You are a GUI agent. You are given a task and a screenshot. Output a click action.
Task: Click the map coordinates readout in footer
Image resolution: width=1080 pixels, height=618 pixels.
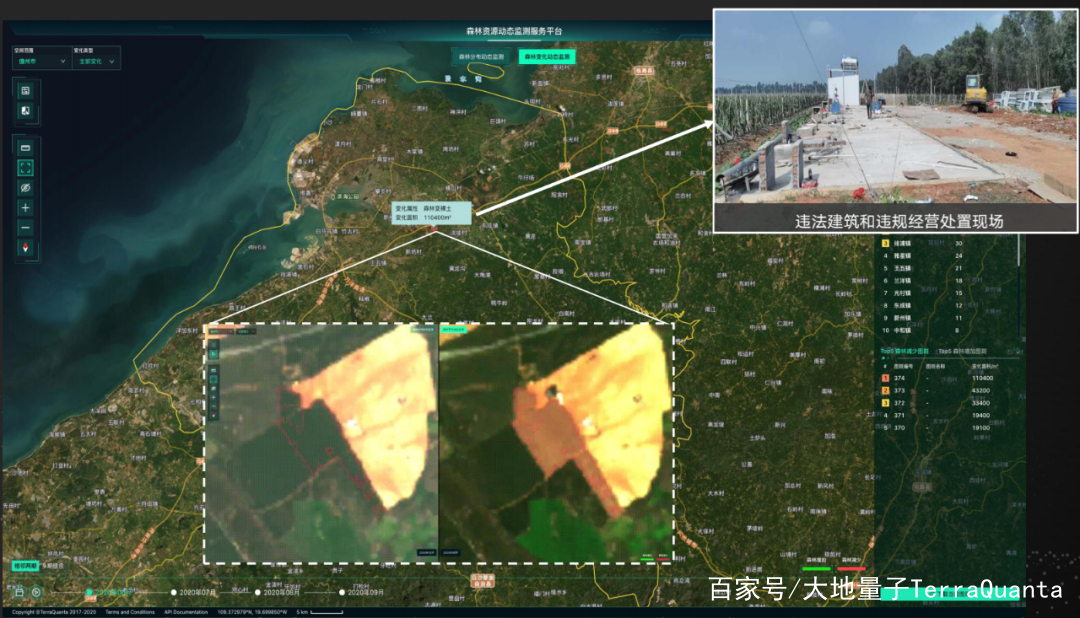[x=252, y=612]
